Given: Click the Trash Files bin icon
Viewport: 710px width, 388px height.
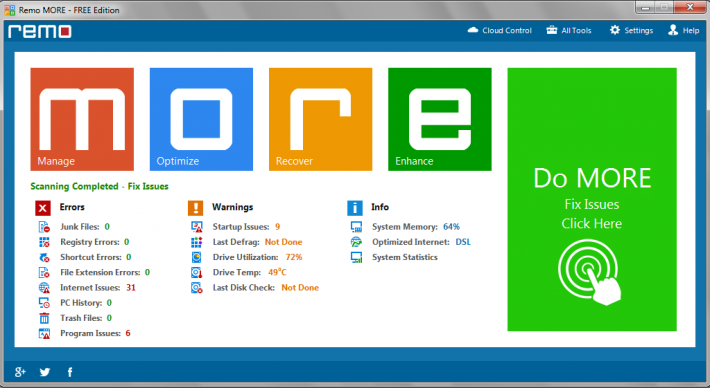Looking at the screenshot, I should (44, 318).
